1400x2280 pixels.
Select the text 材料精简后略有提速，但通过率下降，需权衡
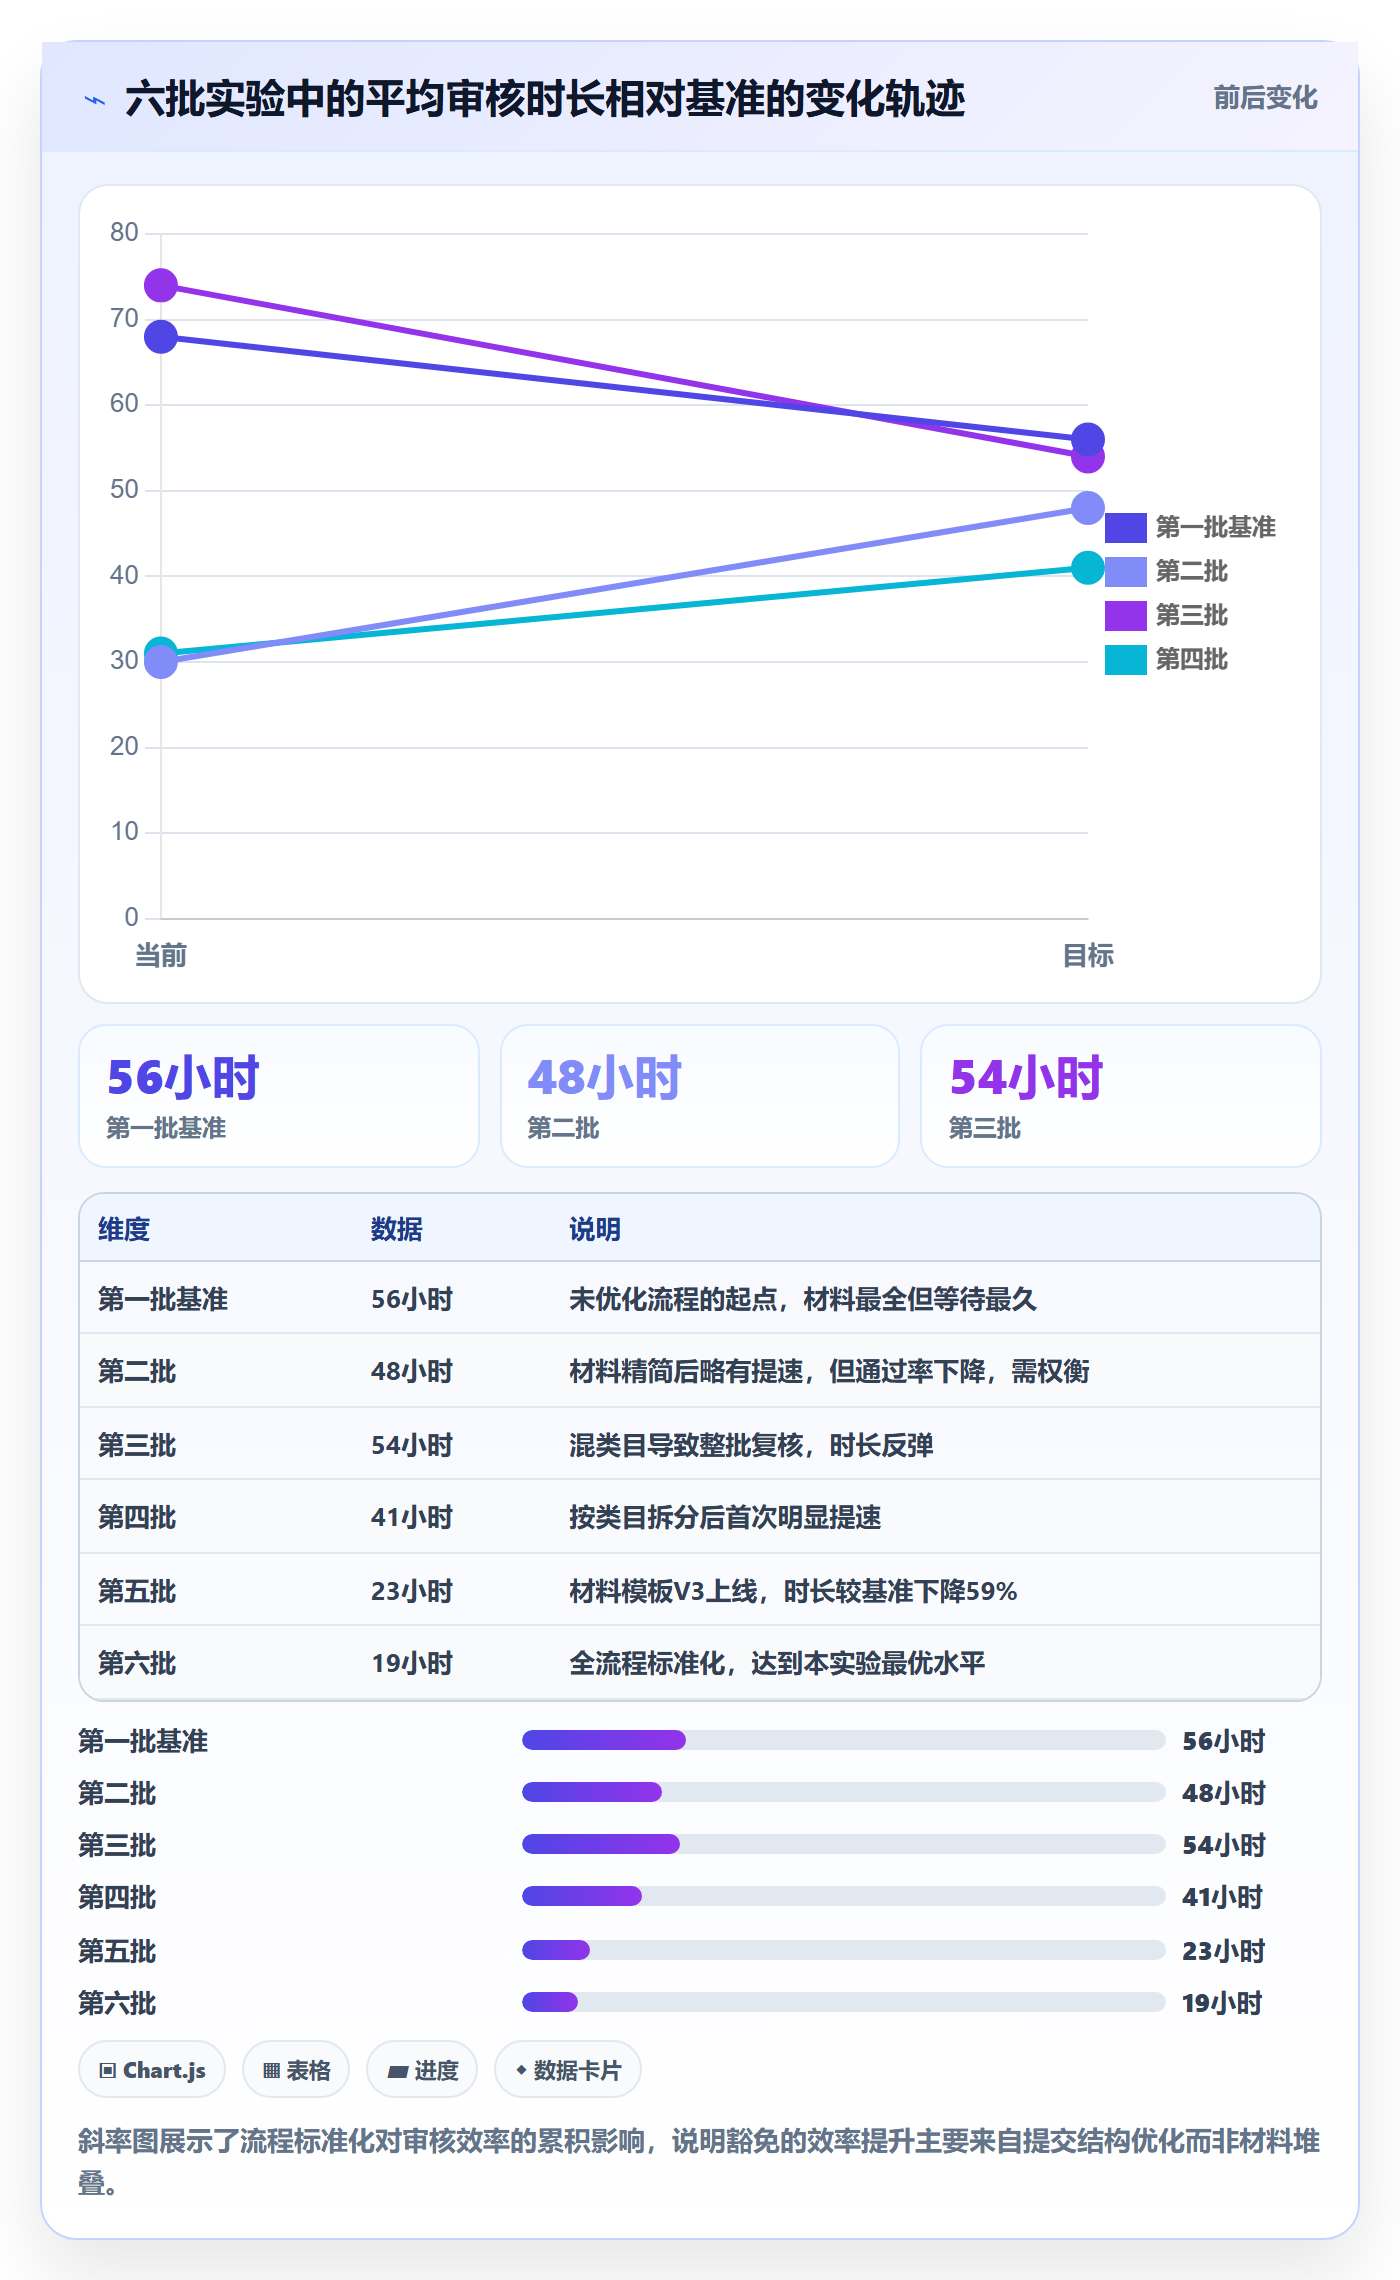829,1371
